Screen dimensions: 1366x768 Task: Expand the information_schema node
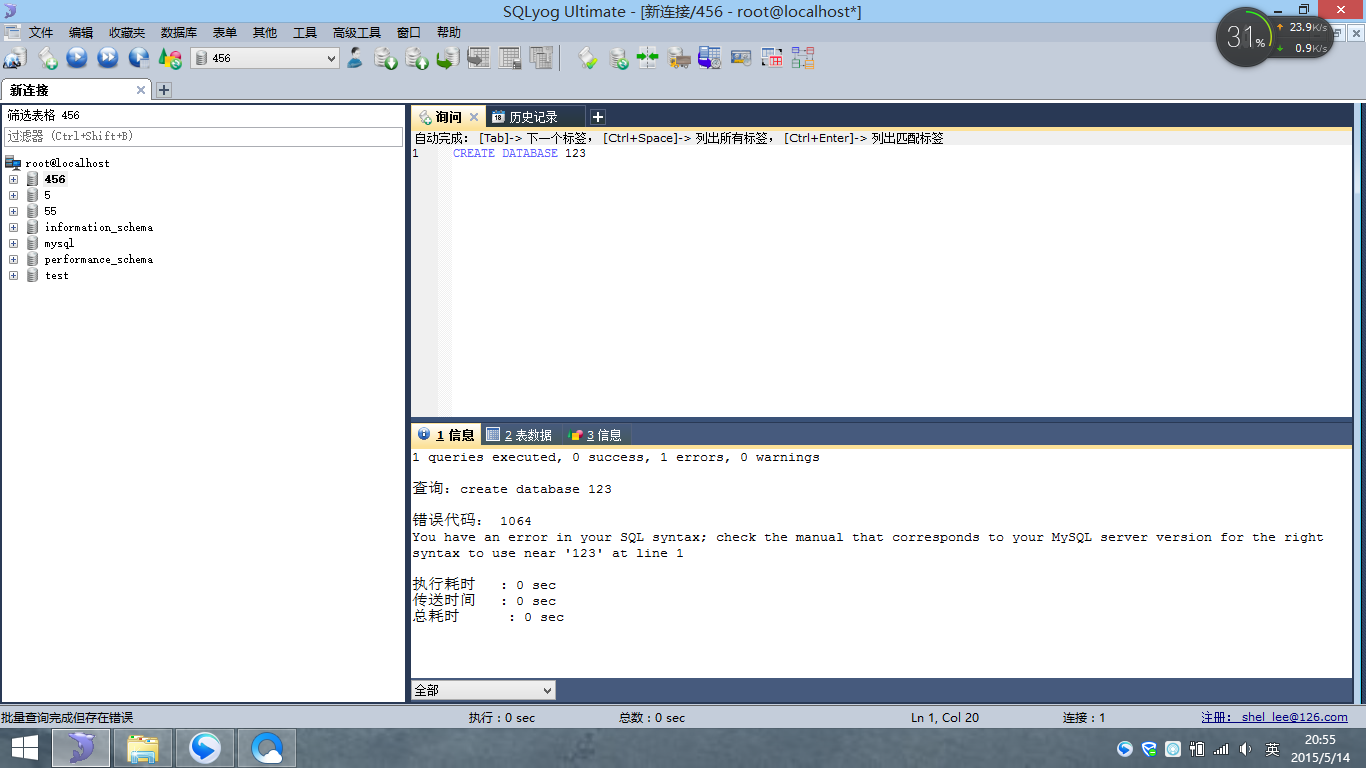click(x=14, y=227)
